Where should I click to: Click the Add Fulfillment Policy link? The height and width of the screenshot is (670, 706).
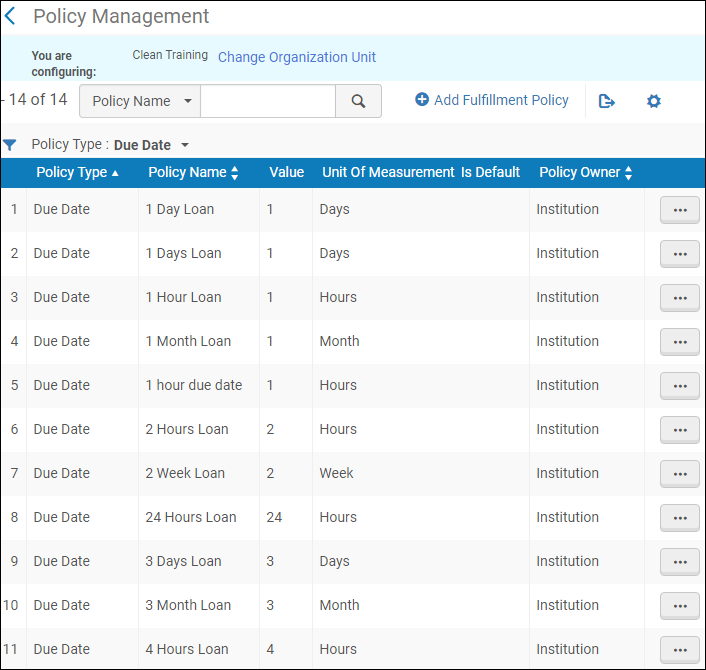click(501, 100)
